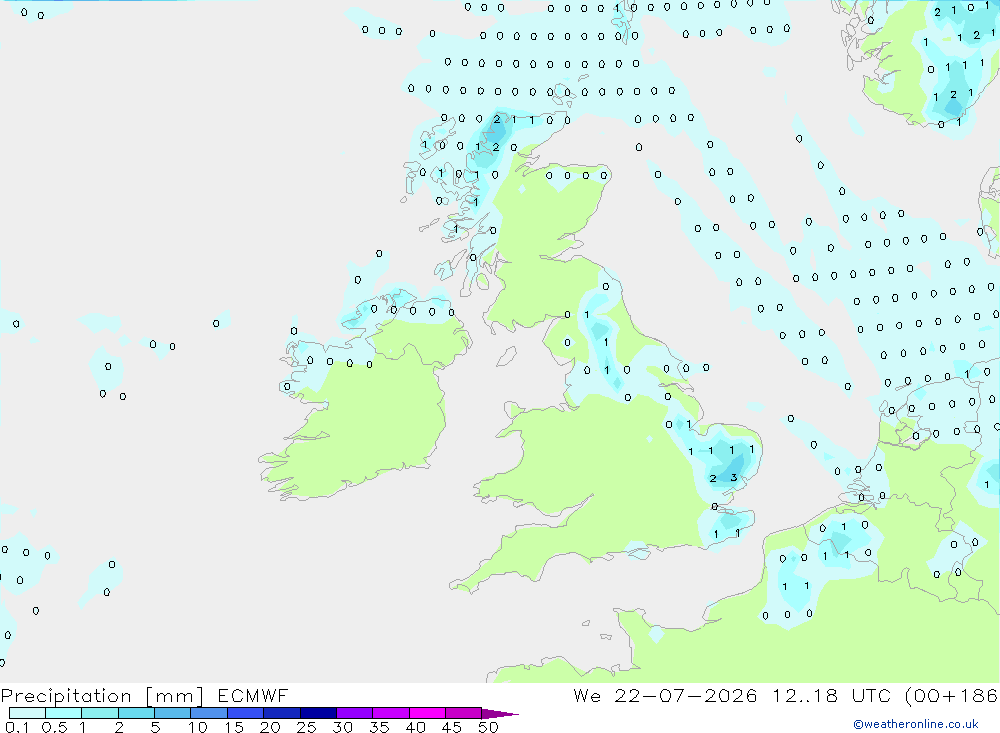Screen dimensions: 1000x733
Task: Click the Isle of Man outline
Action: [506, 356]
